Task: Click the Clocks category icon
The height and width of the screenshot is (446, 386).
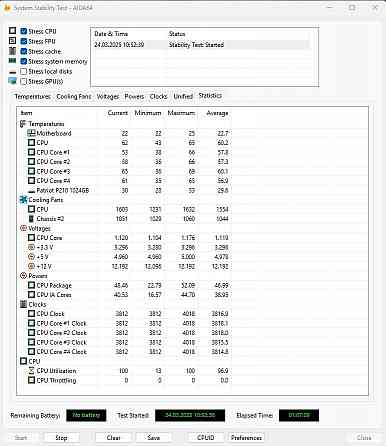Action: click(23, 304)
